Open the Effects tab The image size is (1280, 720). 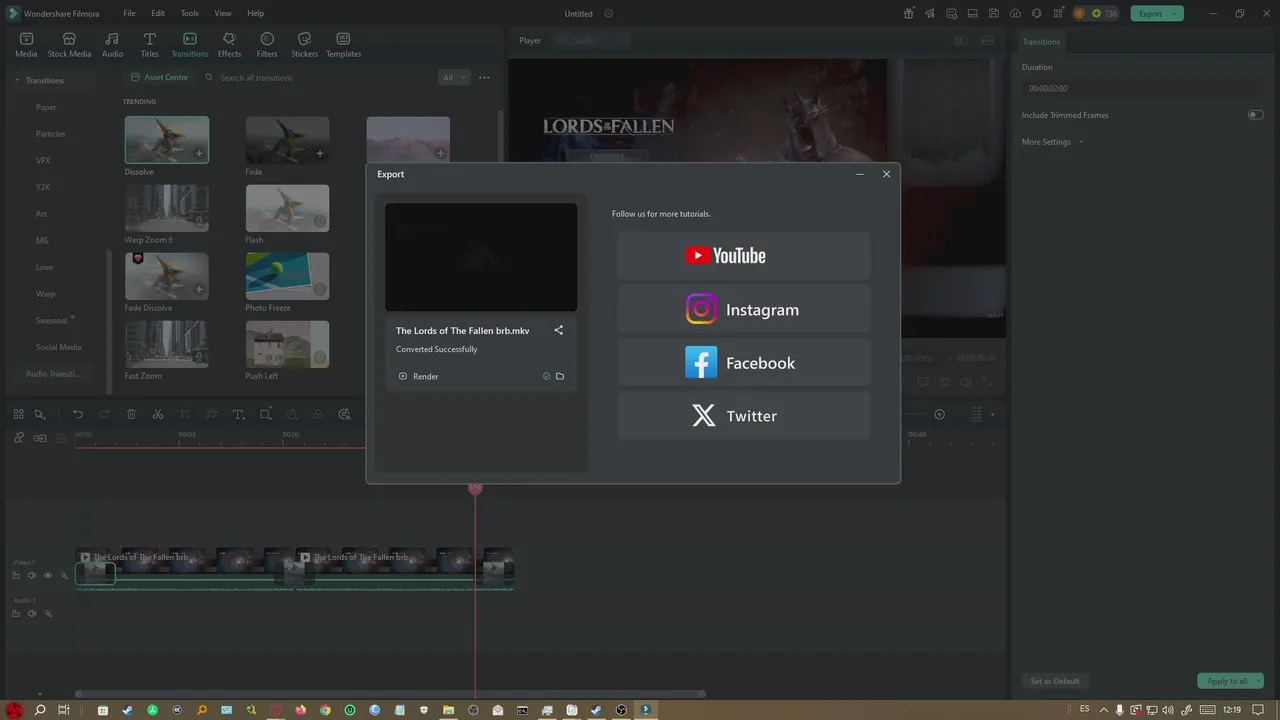coord(229,45)
